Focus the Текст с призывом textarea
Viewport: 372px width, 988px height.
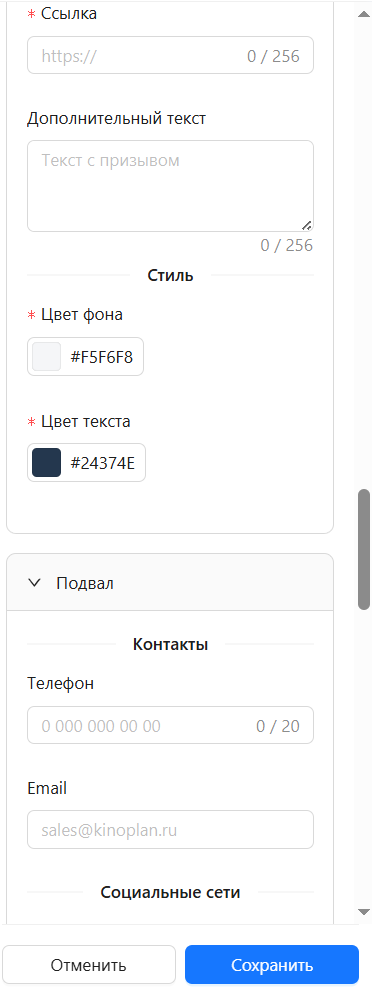[170, 186]
